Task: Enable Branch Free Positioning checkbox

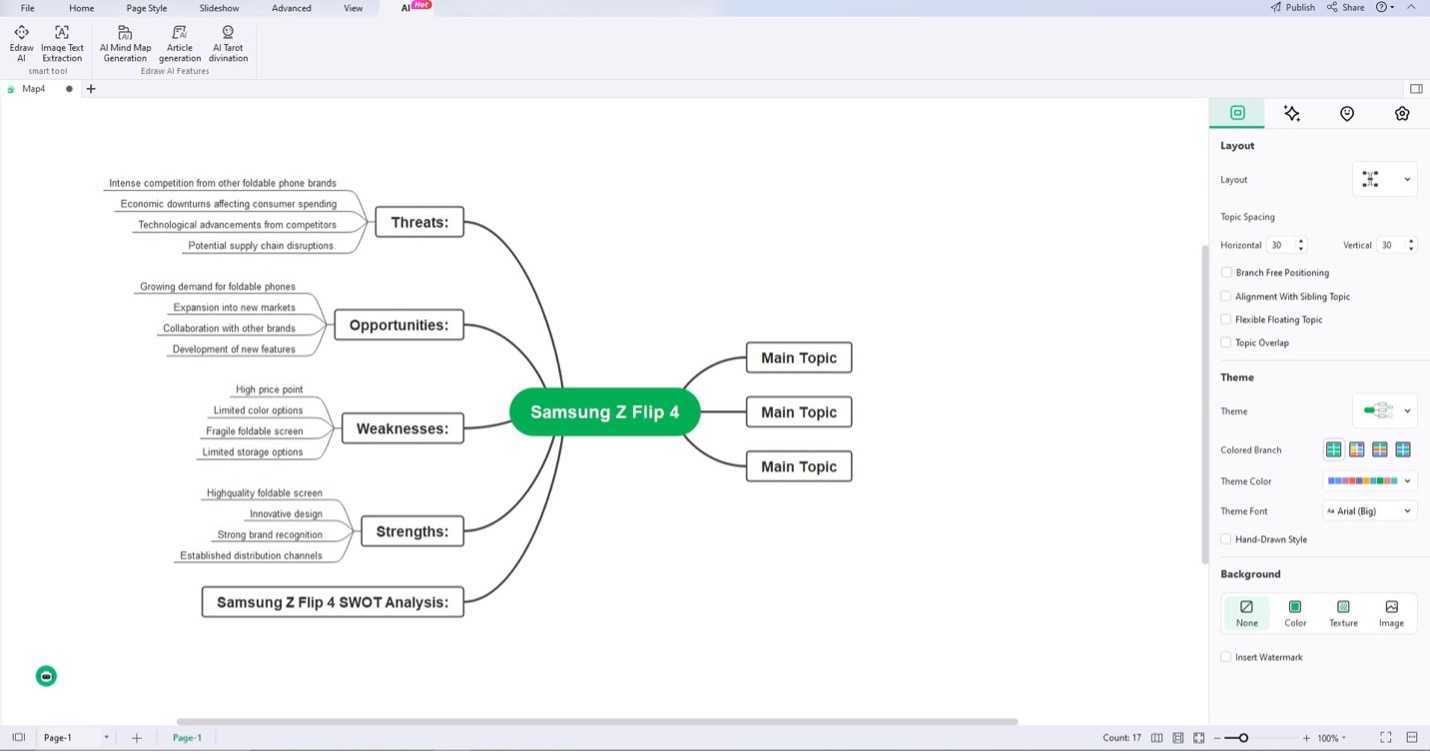Action: (x=1226, y=273)
